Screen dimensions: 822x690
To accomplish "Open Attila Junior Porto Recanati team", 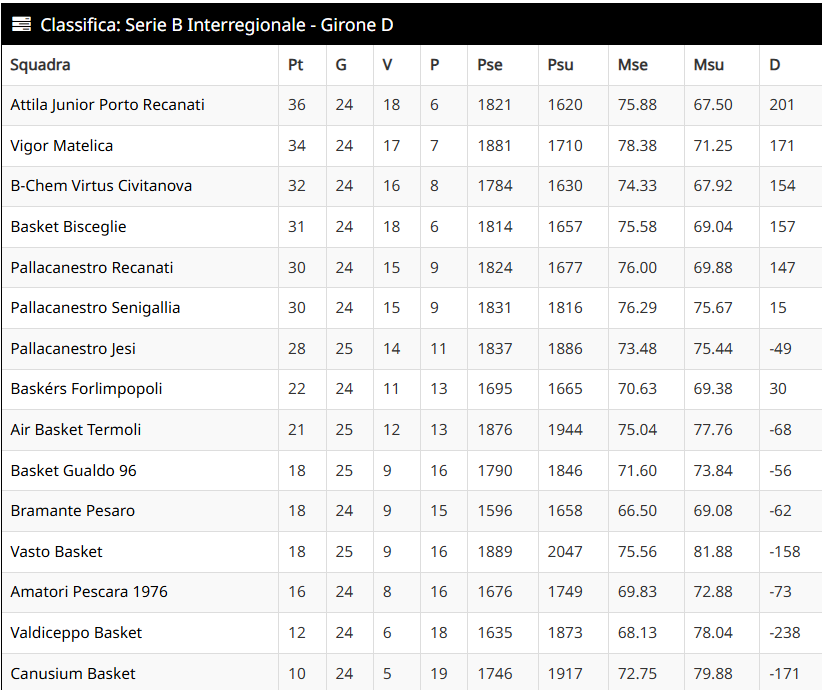I will pos(107,105).
